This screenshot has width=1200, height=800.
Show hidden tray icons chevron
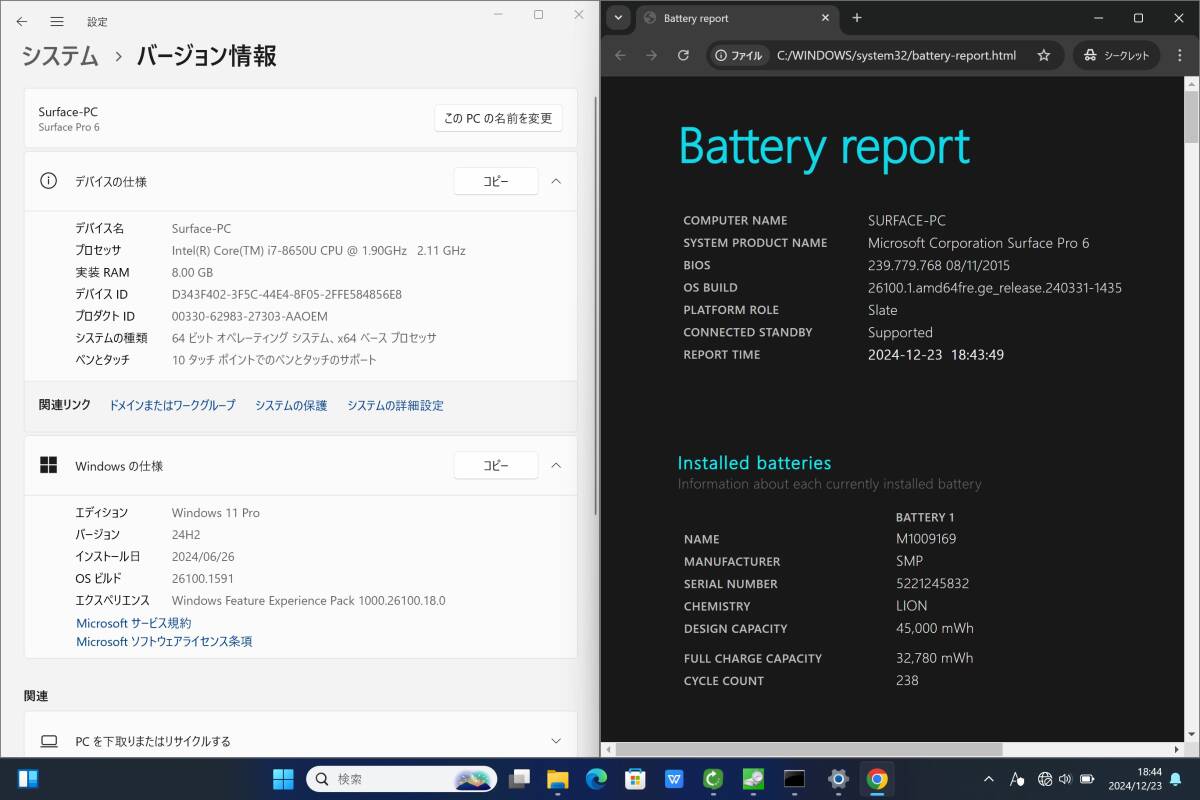point(989,778)
